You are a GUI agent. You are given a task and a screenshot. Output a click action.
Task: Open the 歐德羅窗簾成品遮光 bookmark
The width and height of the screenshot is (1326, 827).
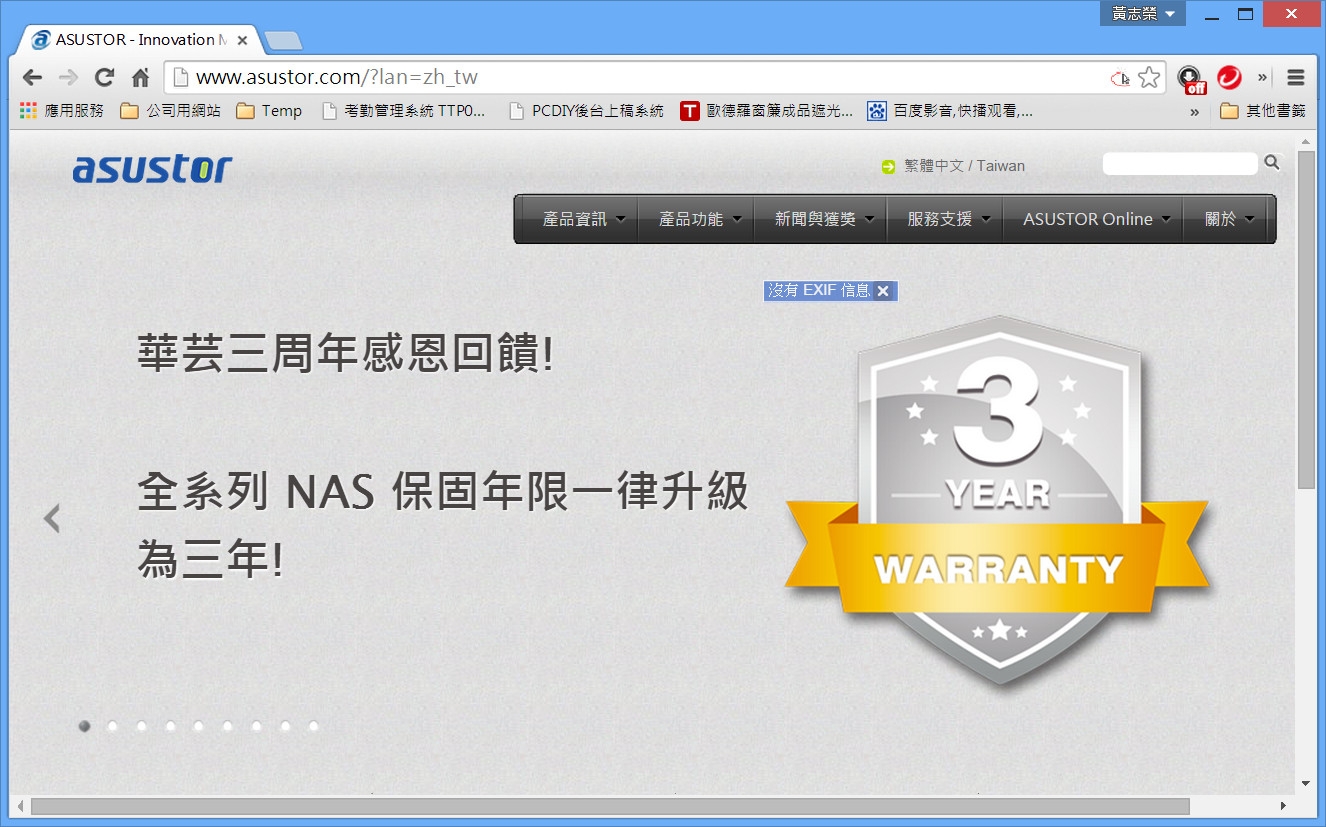767,111
